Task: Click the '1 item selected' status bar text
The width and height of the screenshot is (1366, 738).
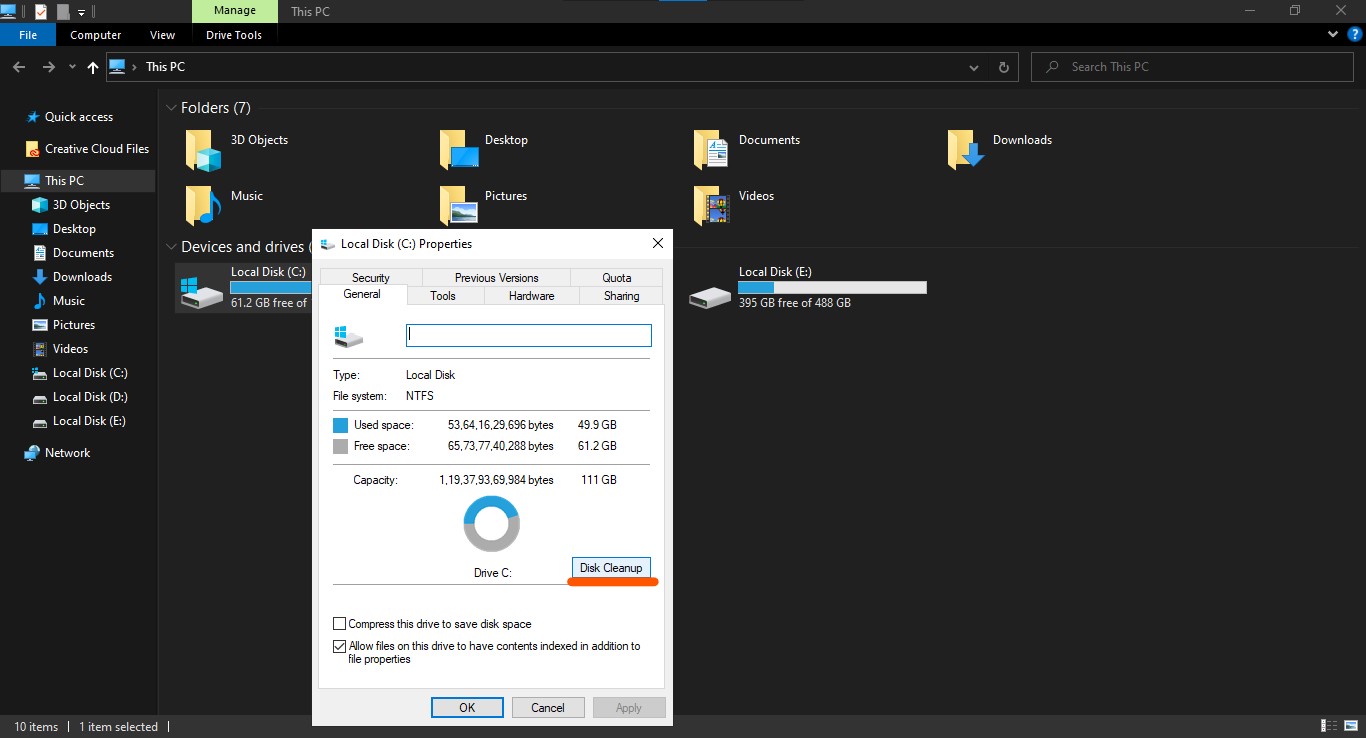Action: click(119, 727)
